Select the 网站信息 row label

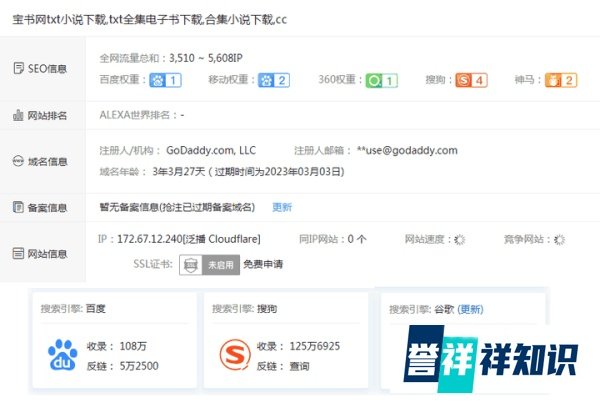(47, 254)
